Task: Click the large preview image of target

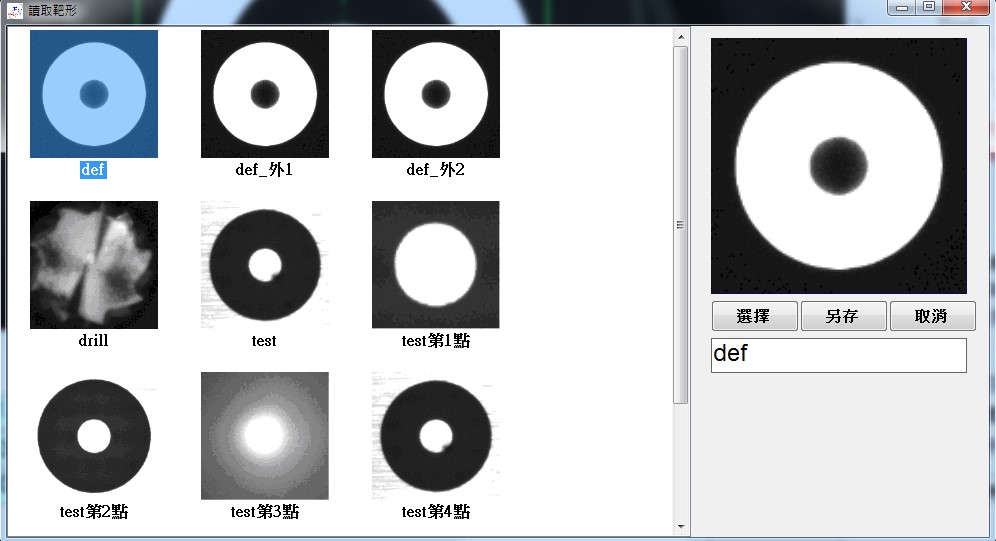Action: coord(838,166)
